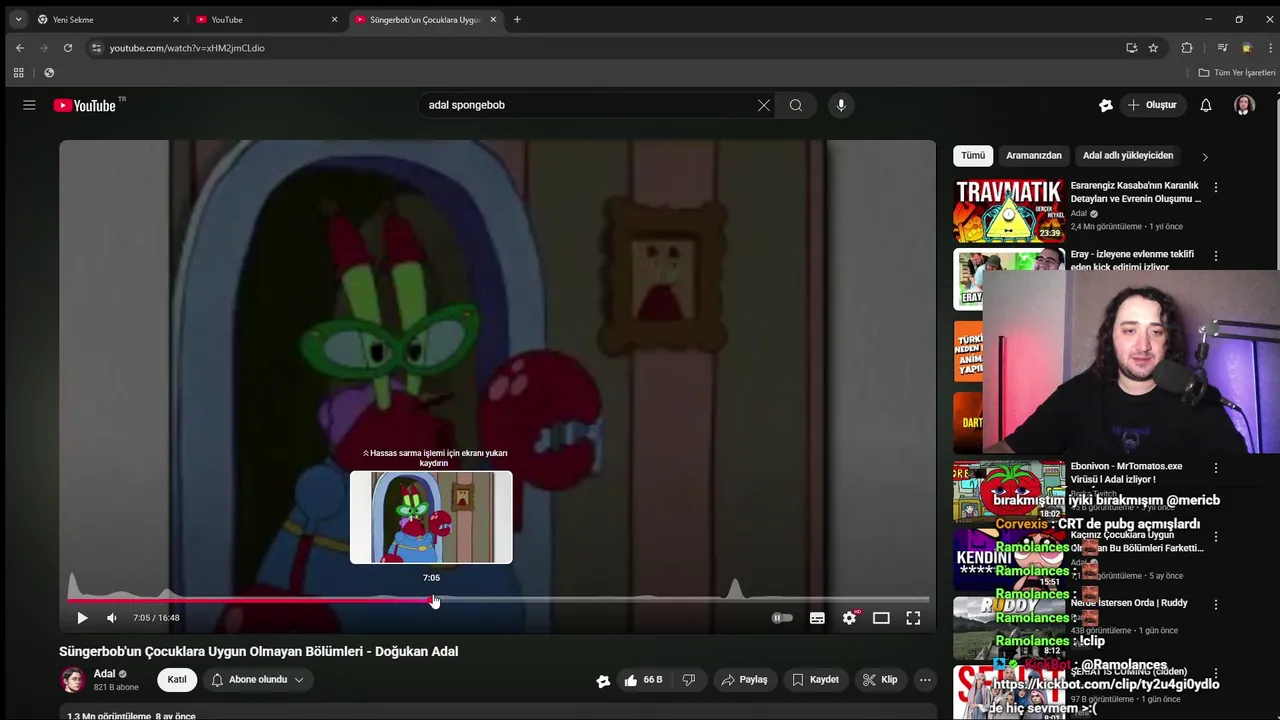Open the header icon left of Oluştur
1280x720 pixels.
pyautogui.click(x=1105, y=105)
